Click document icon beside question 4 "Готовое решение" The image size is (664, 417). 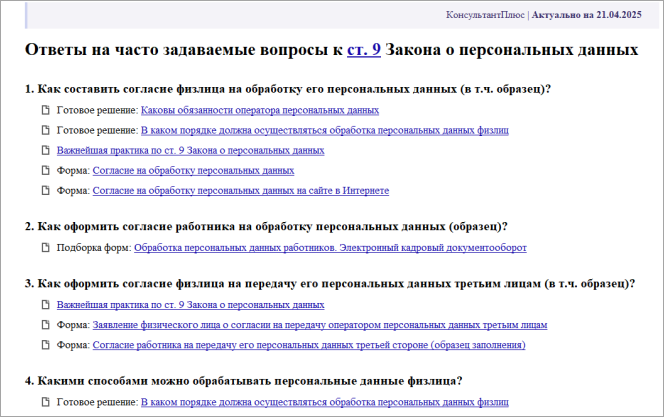45,402
